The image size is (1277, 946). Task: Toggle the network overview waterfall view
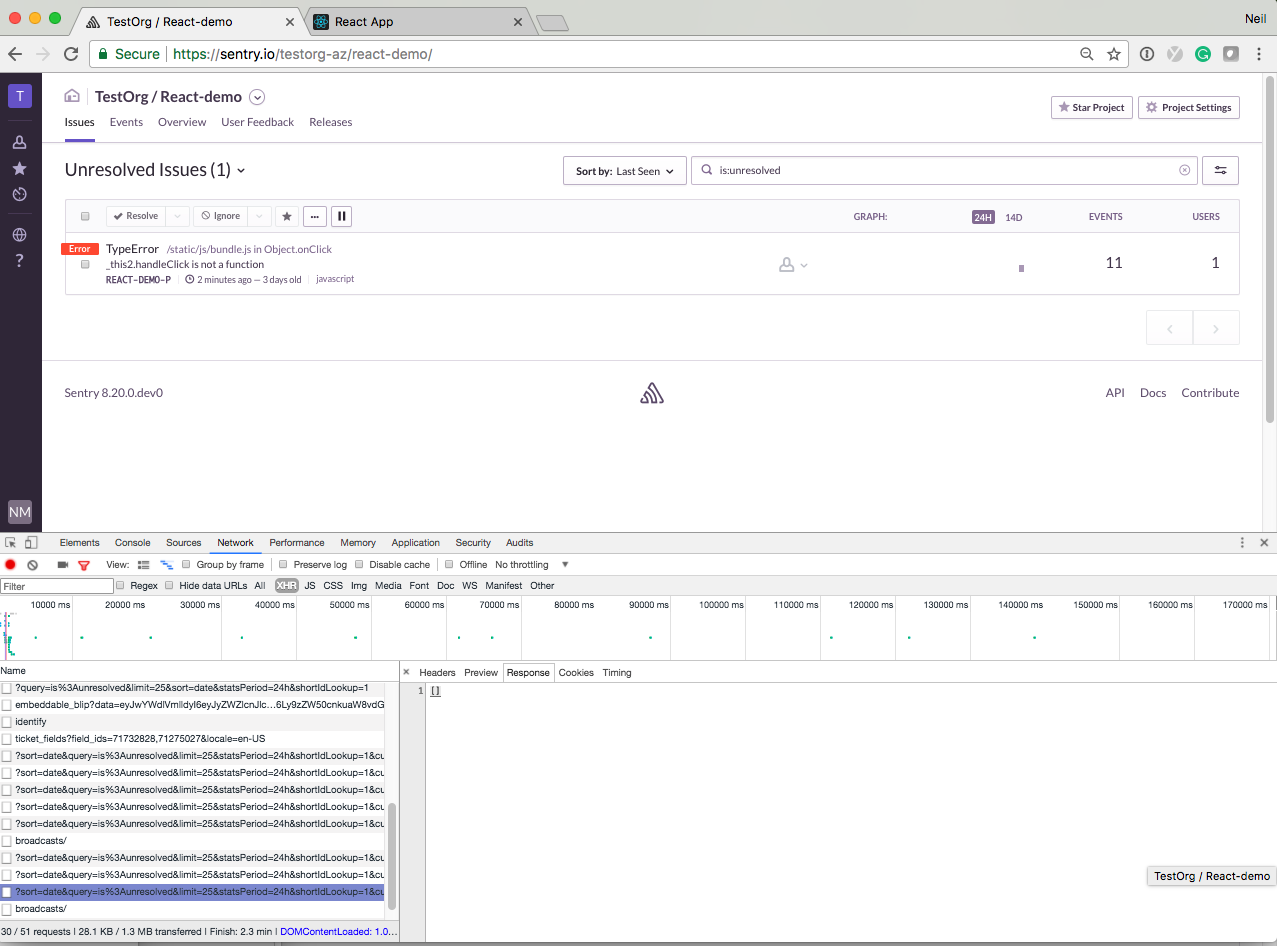[x=167, y=565]
